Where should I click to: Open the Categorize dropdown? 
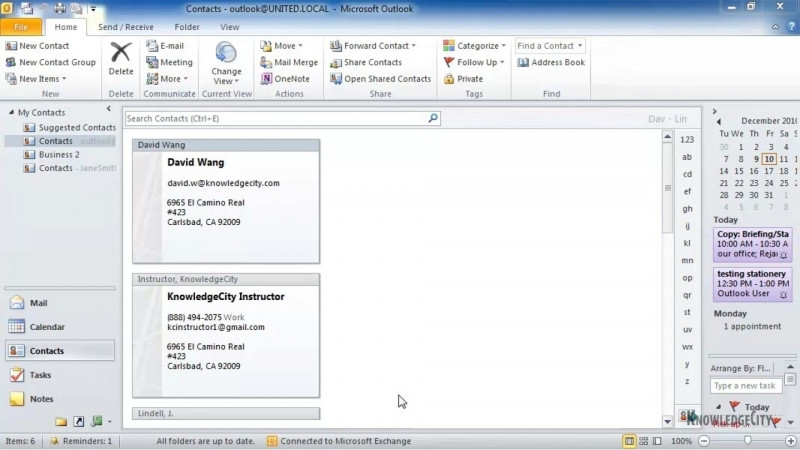click(x=474, y=46)
